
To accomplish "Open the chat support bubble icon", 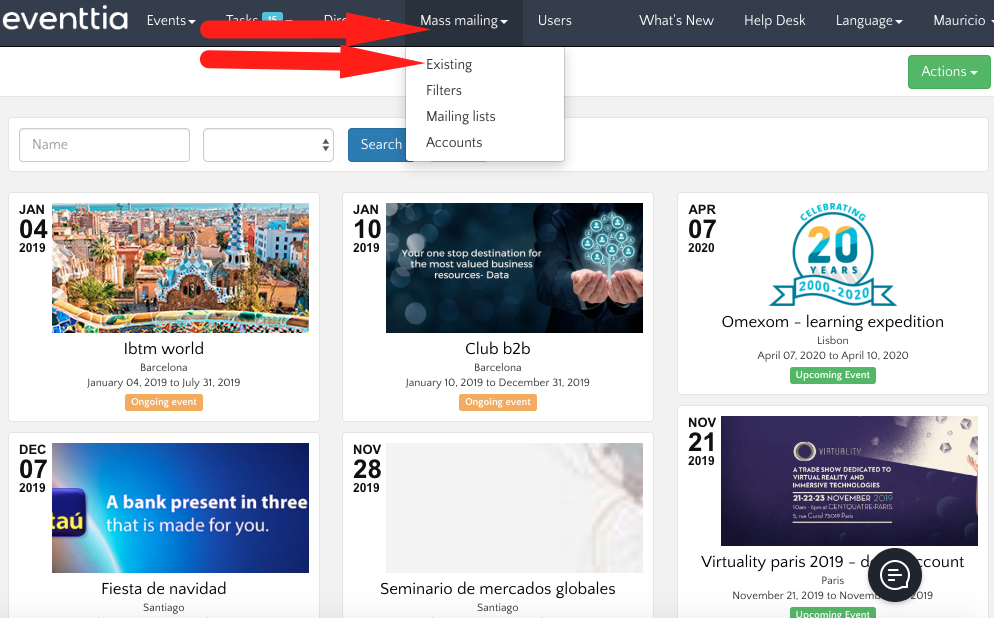I will point(894,575).
